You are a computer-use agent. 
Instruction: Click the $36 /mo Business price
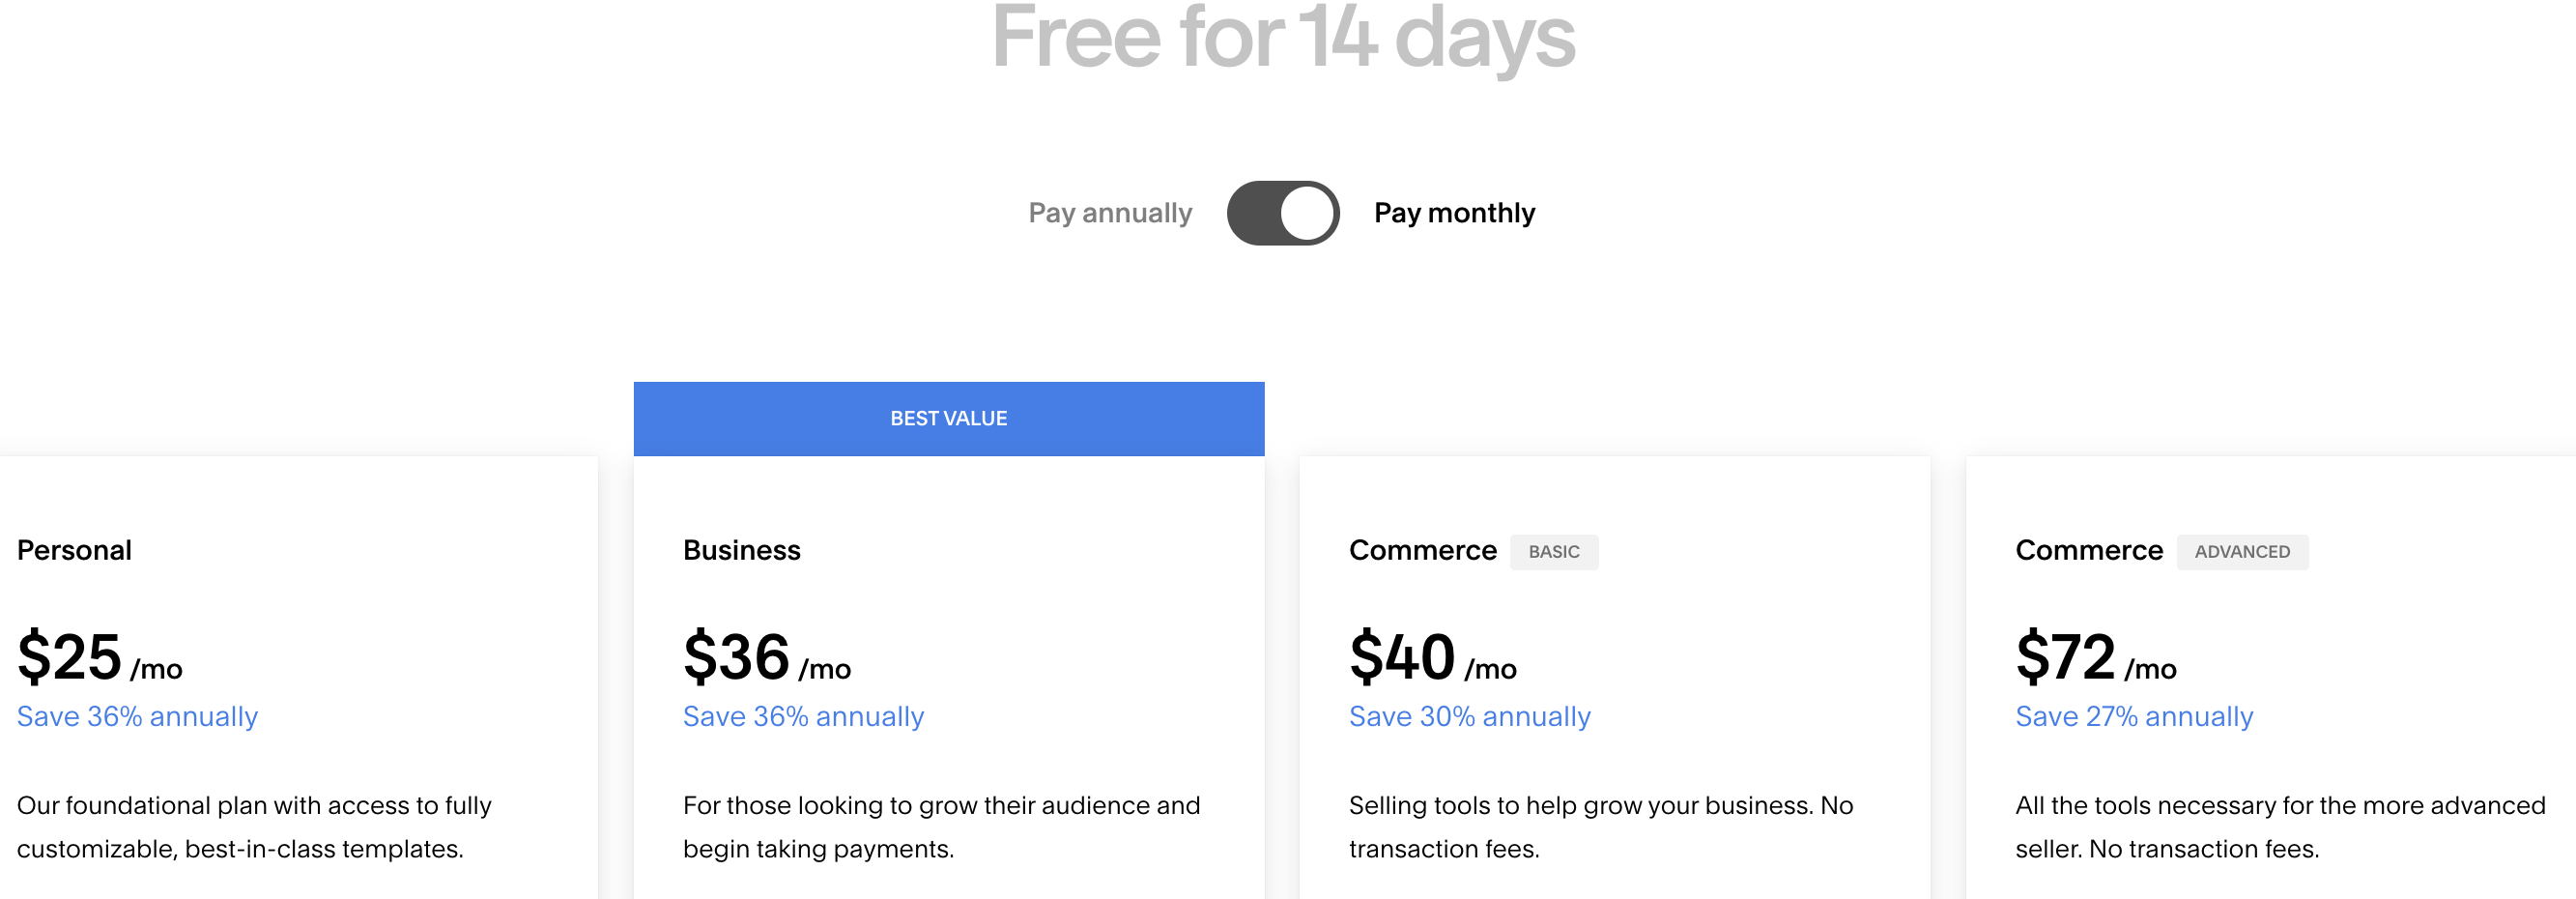[x=766, y=658]
